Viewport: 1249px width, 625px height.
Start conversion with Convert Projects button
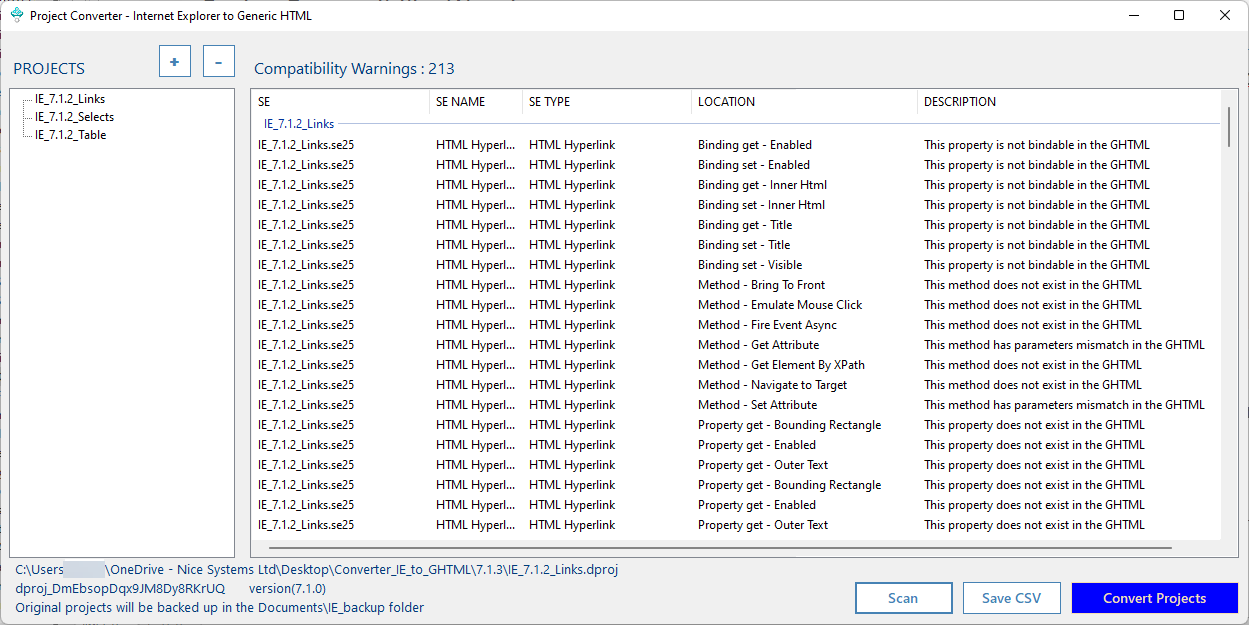(x=1154, y=598)
